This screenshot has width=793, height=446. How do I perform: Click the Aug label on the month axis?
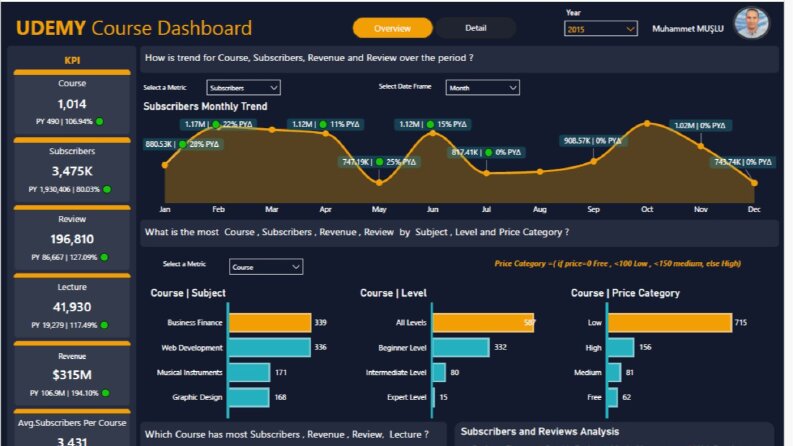(x=540, y=209)
